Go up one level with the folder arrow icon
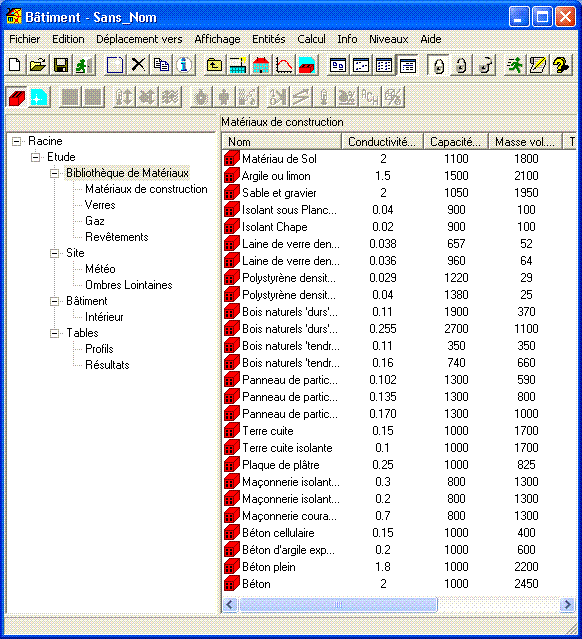 (214, 65)
